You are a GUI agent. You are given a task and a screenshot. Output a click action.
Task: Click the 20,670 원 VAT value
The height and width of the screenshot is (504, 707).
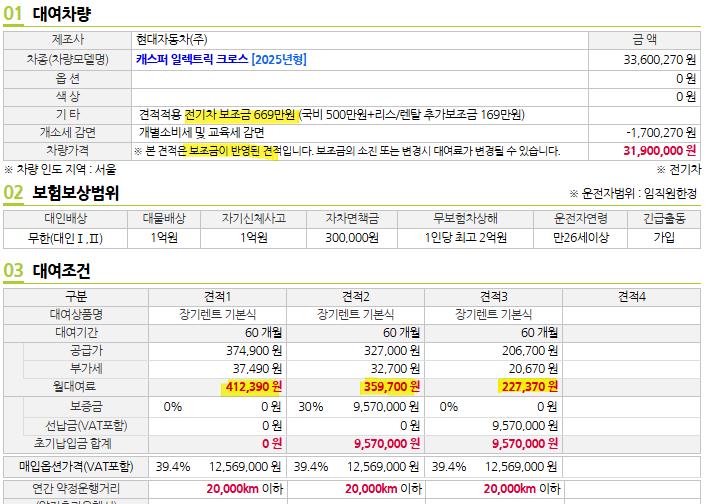[x=533, y=369]
